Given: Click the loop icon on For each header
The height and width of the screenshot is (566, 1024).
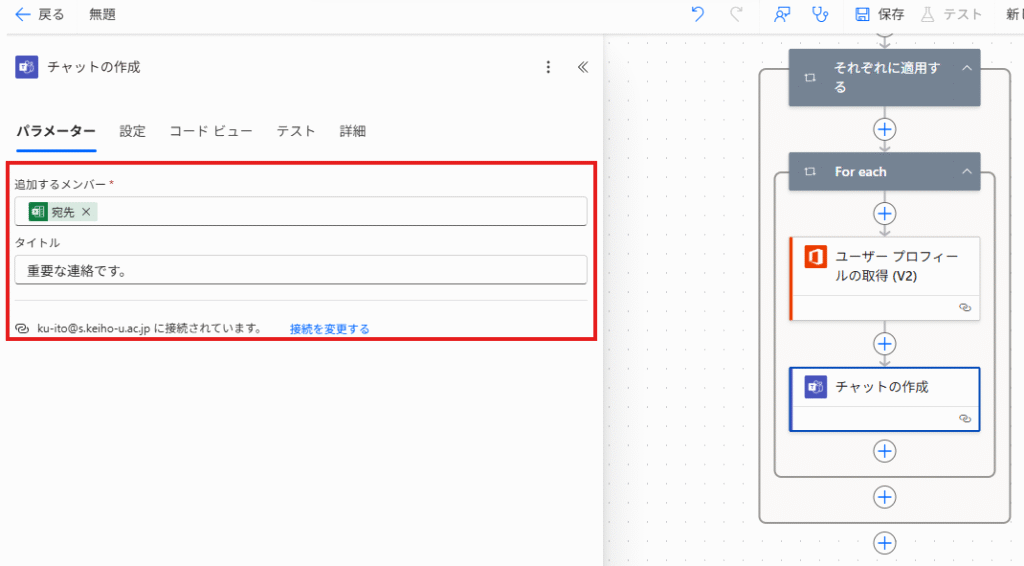Looking at the screenshot, I should (810, 172).
